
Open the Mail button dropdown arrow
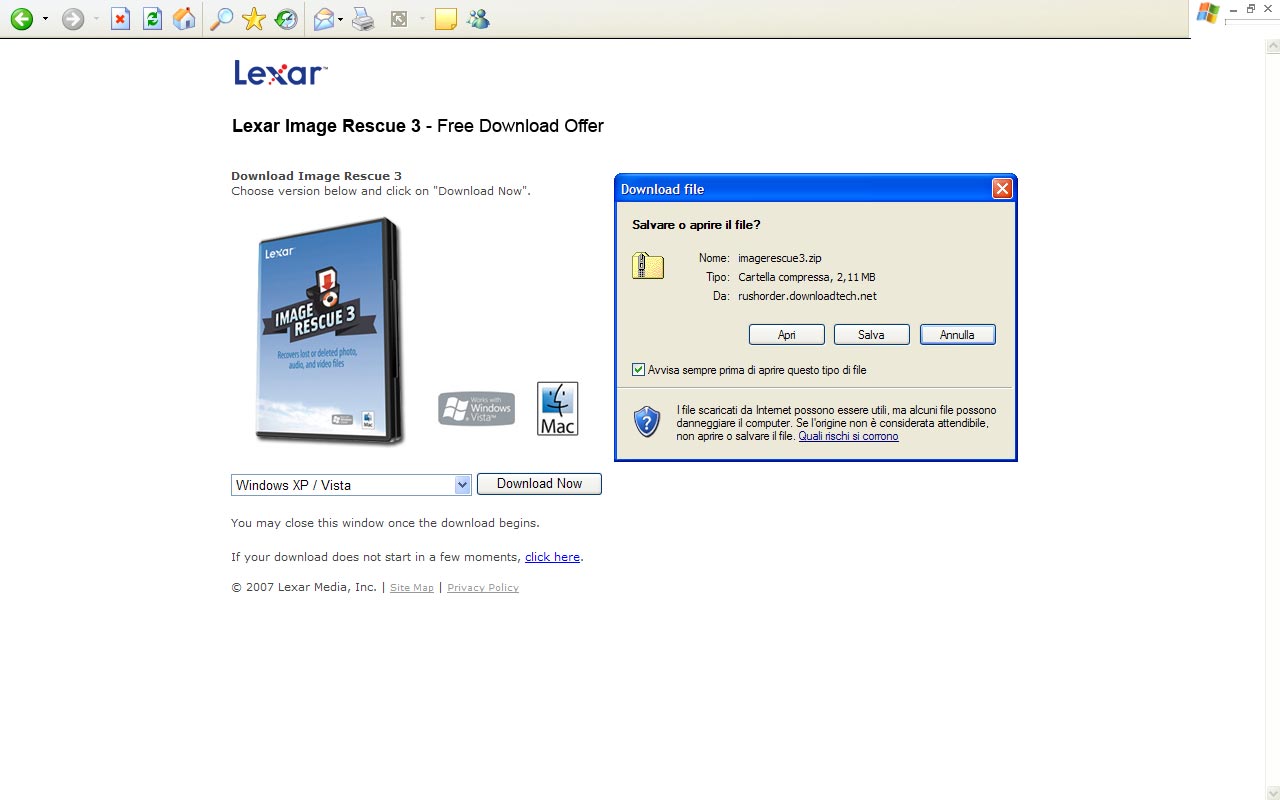click(x=341, y=19)
